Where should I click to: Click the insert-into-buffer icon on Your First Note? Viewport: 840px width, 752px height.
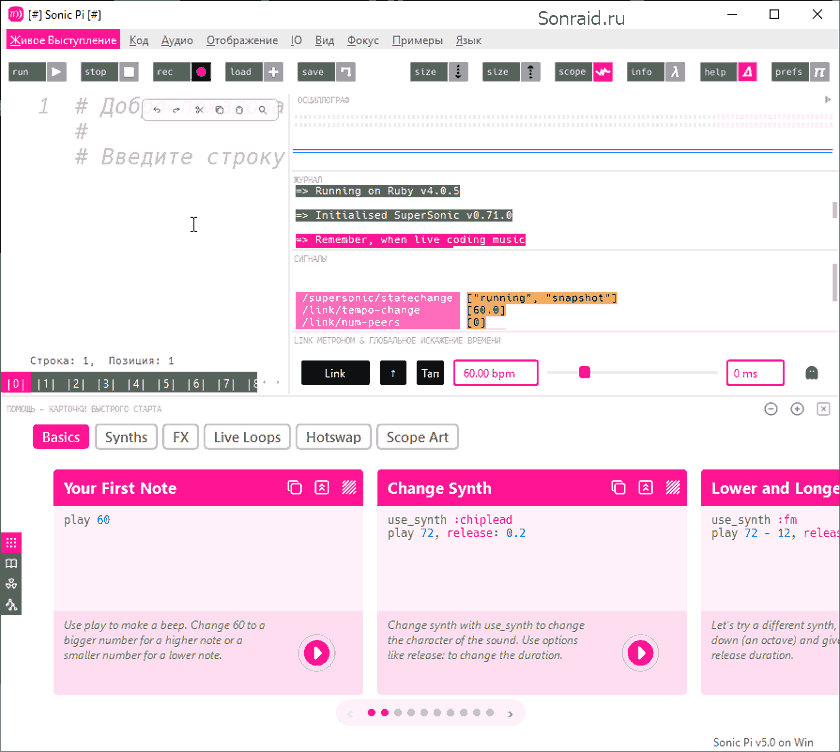321,487
